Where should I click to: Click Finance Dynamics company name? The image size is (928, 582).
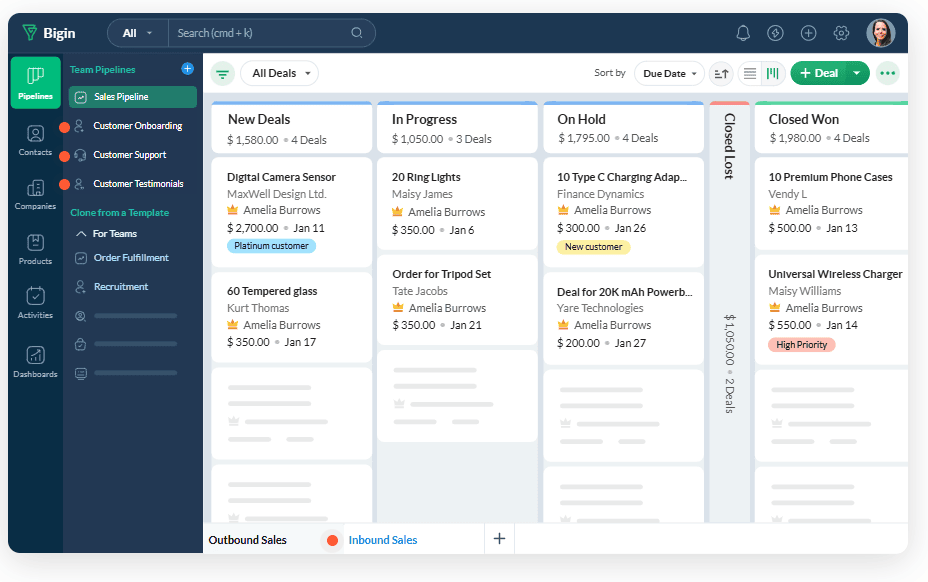tap(600, 194)
